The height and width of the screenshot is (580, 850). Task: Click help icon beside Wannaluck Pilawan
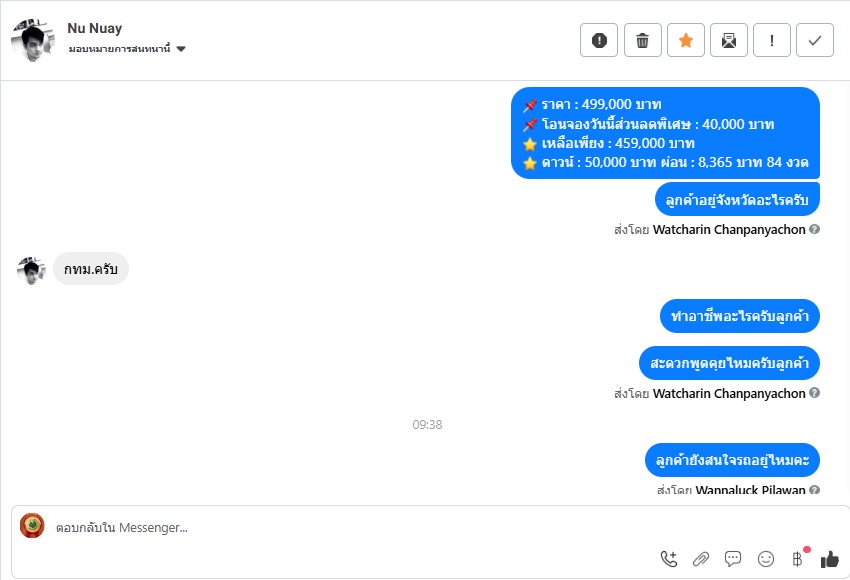click(x=814, y=489)
